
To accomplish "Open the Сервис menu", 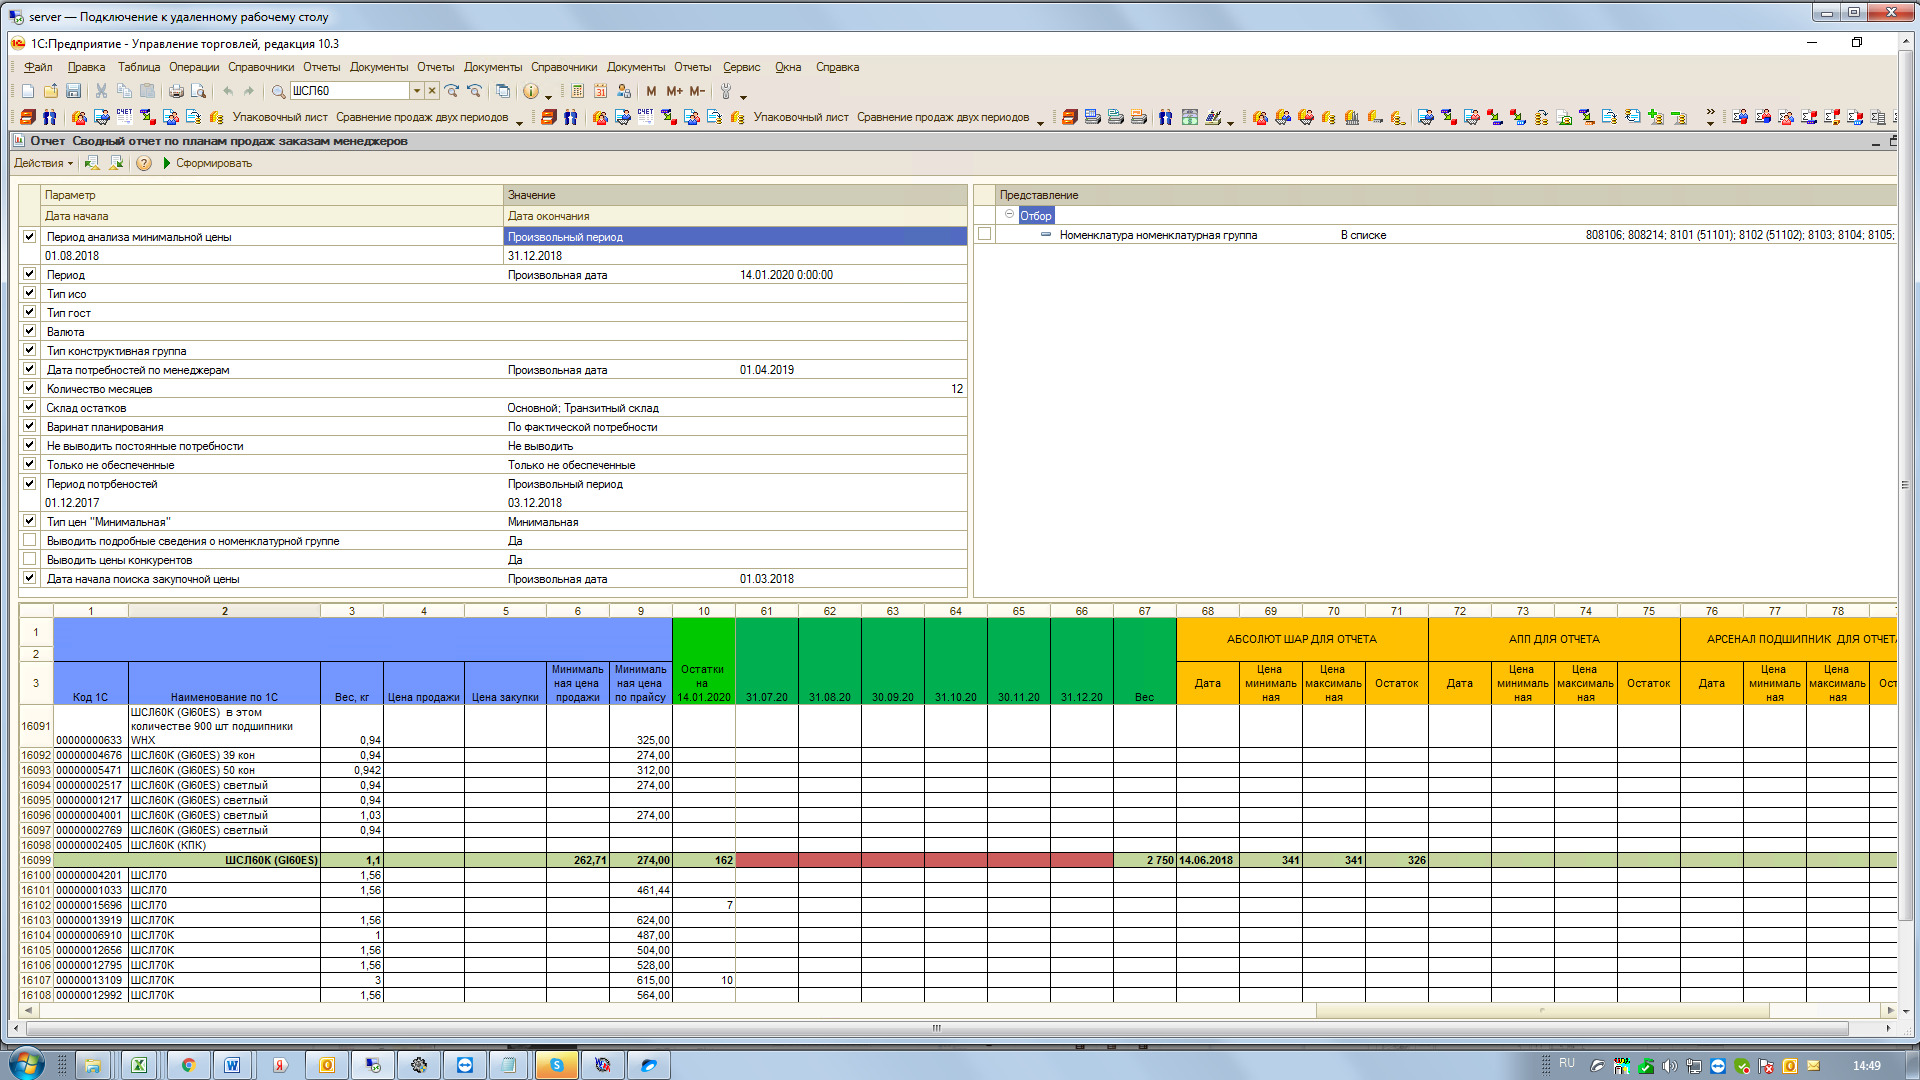I will pos(741,67).
